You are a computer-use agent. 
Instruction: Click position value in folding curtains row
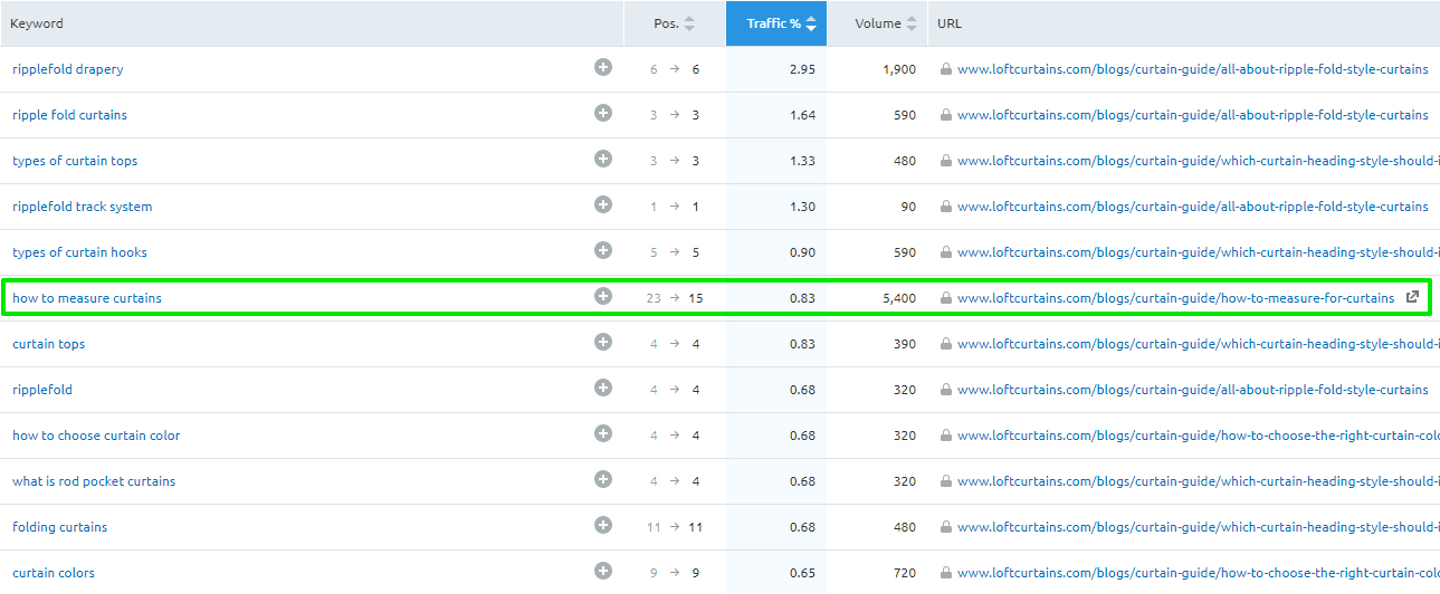click(x=674, y=527)
